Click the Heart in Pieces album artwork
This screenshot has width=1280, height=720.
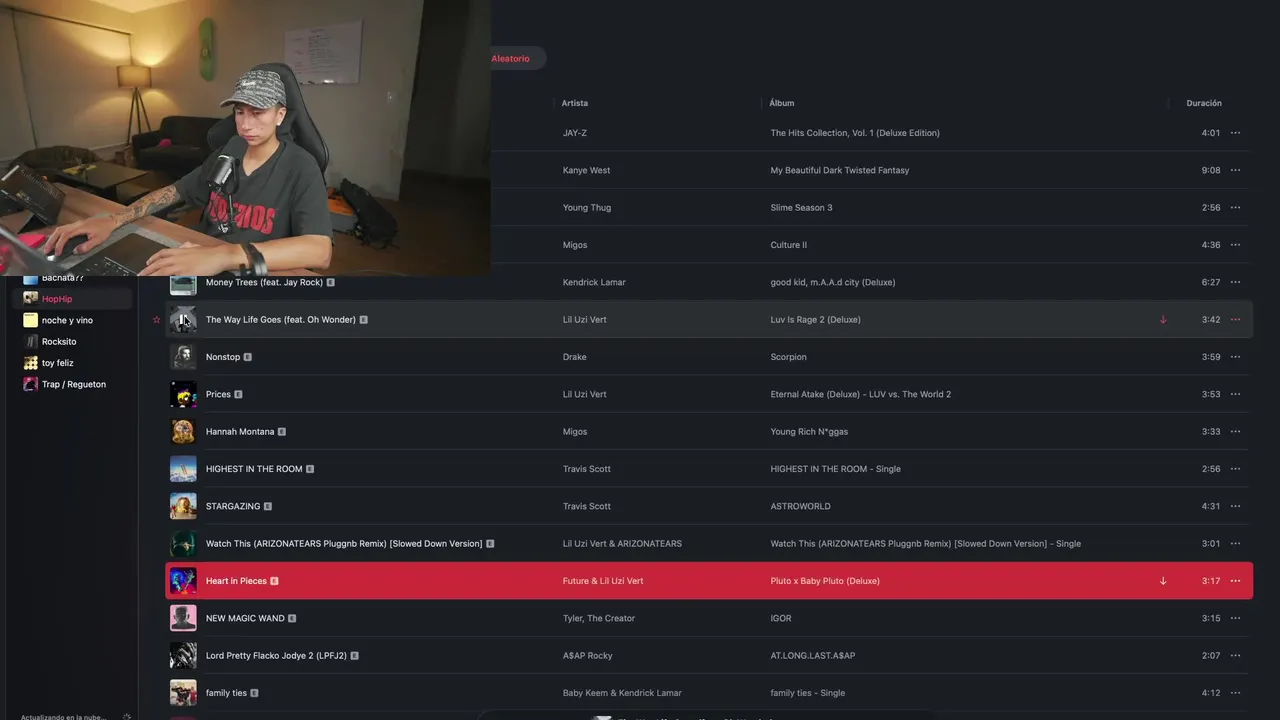183,581
